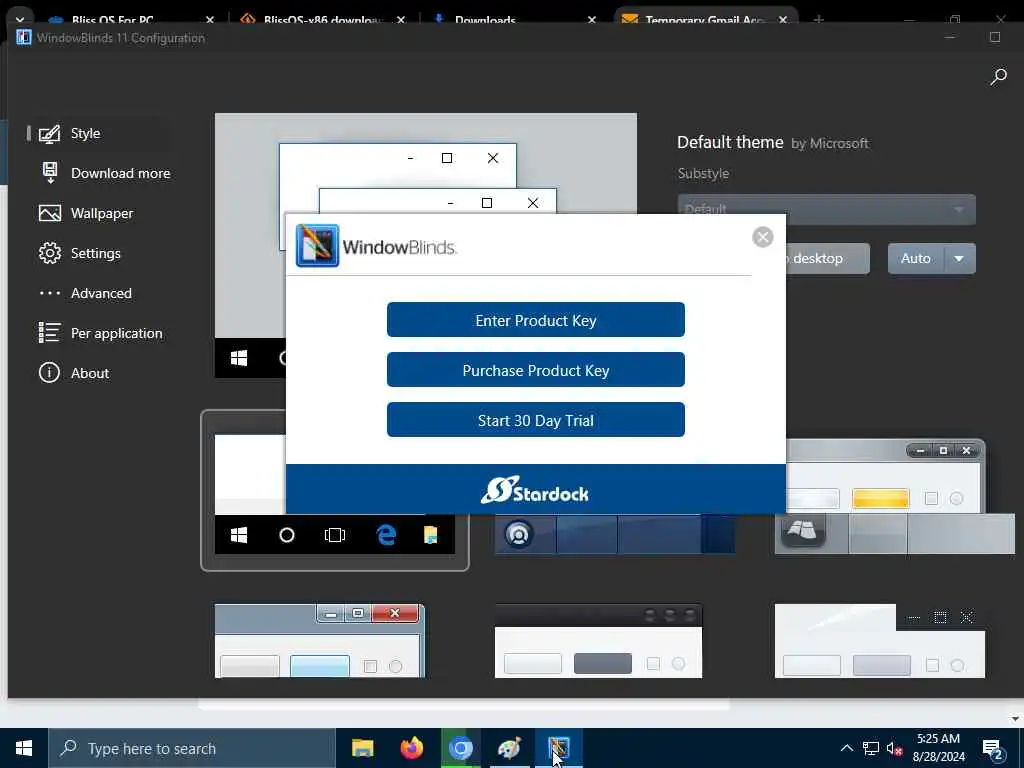Open File Explorer from the taskbar
Screen dimensions: 1024x768
pos(362,748)
